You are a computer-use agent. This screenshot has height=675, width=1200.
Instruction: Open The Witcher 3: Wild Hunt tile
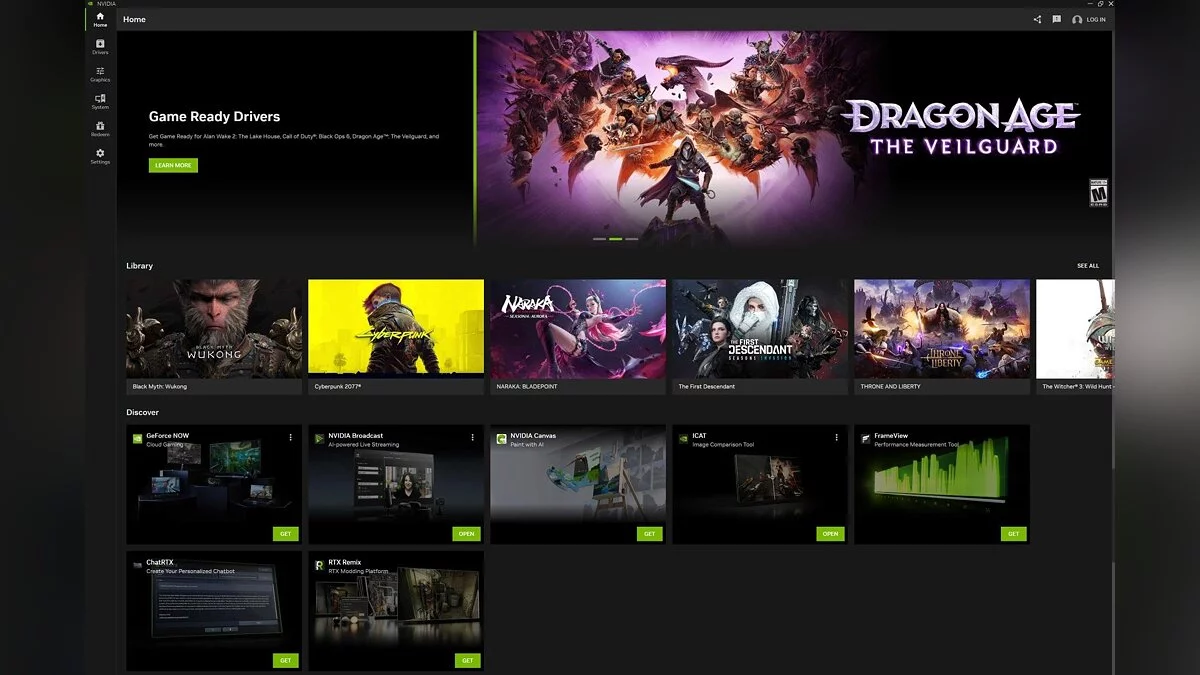(1074, 337)
